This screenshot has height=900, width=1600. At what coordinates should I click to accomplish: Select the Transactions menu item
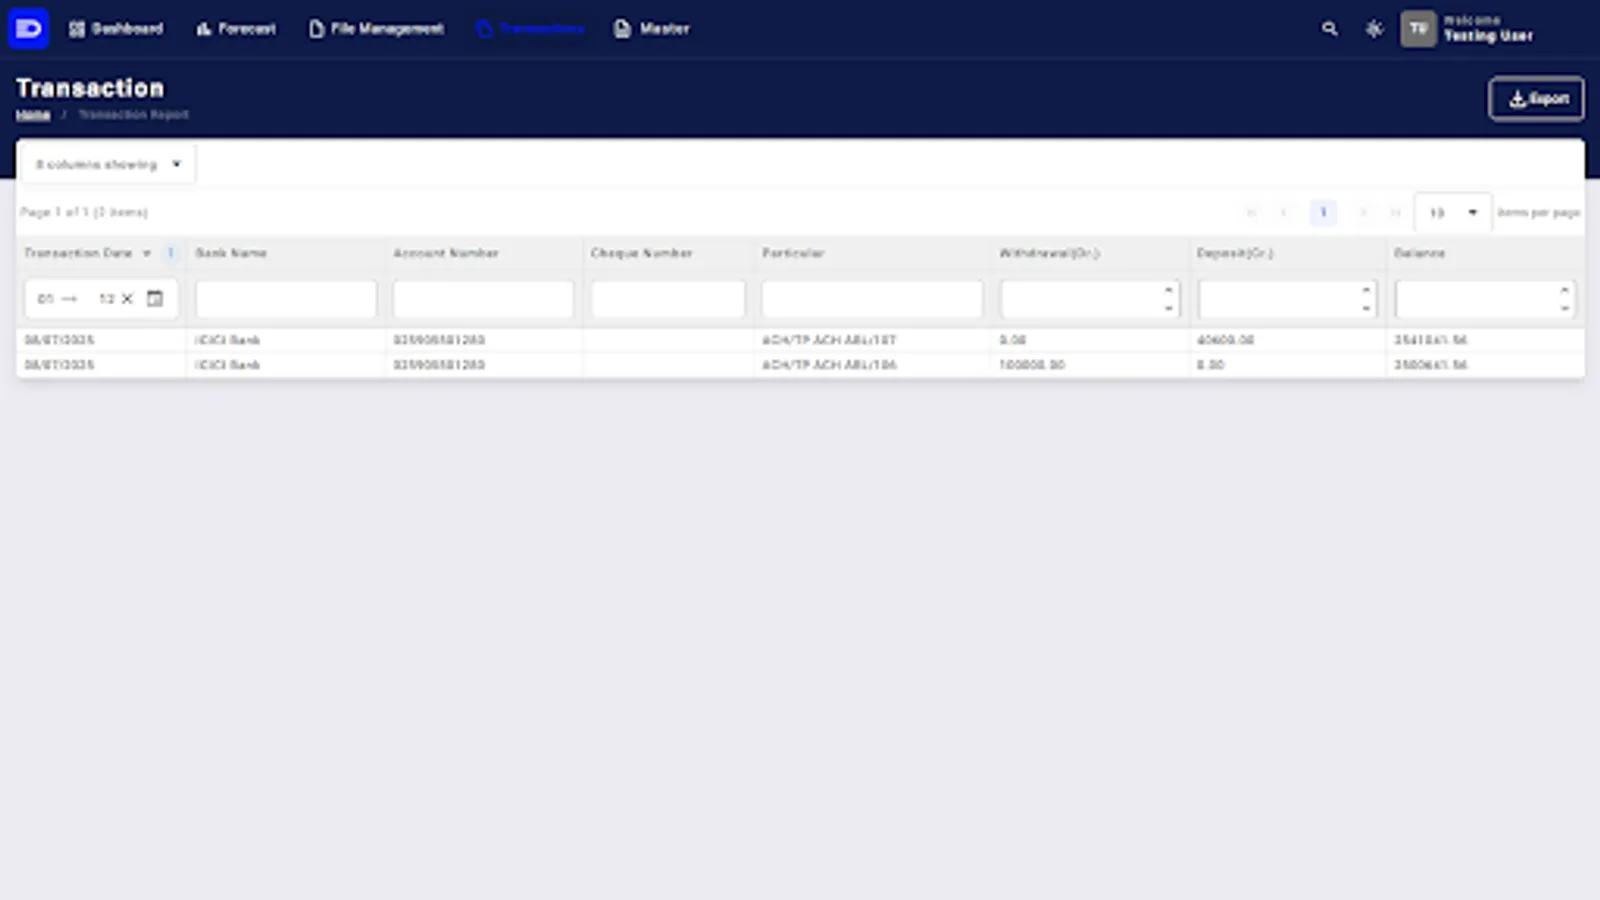click(531, 29)
